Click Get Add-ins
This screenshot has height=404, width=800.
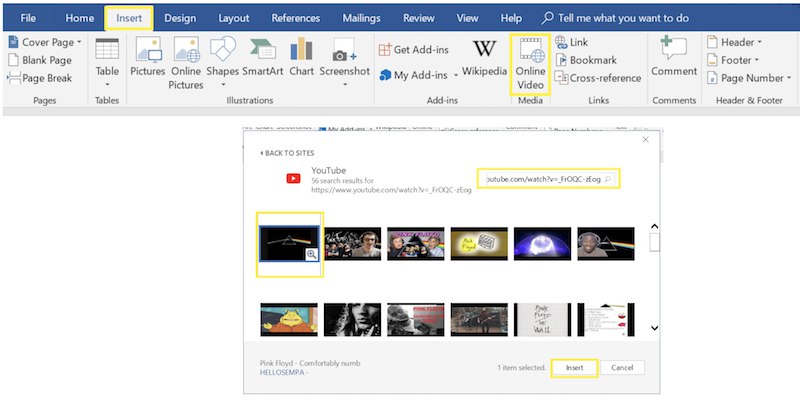[414, 49]
